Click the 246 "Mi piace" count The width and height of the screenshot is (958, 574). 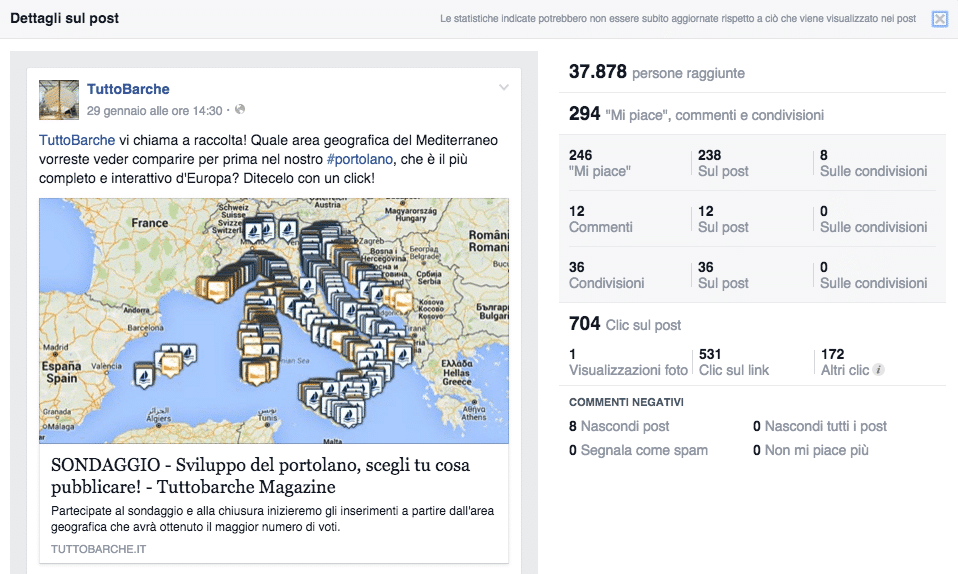tap(600, 163)
